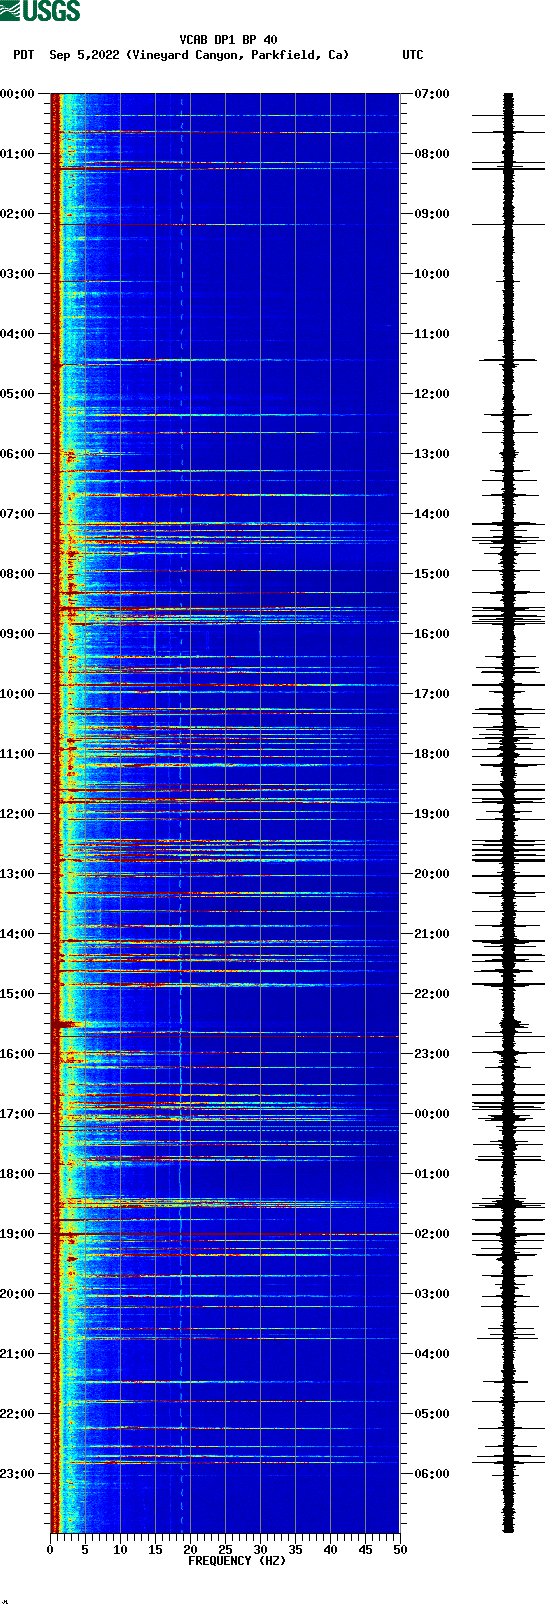Click the seismogram waveform trace on the right
The height and width of the screenshot is (1613, 552).
[x=508, y=813]
